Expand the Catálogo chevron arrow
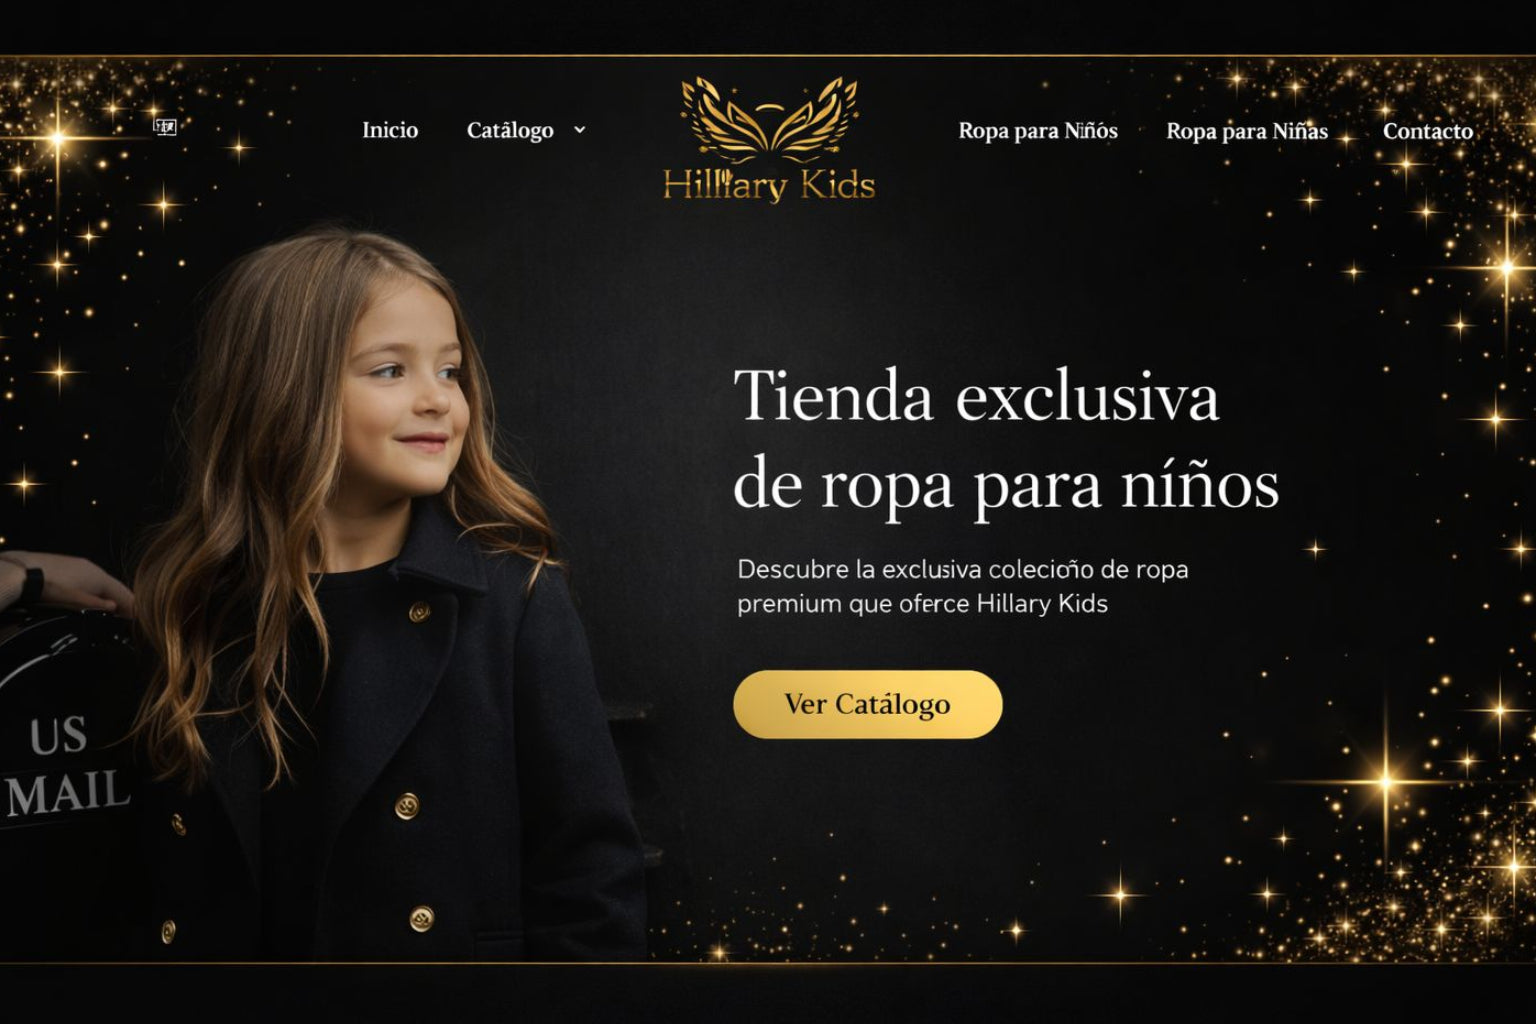The width and height of the screenshot is (1536, 1024). [x=579, y=130]
